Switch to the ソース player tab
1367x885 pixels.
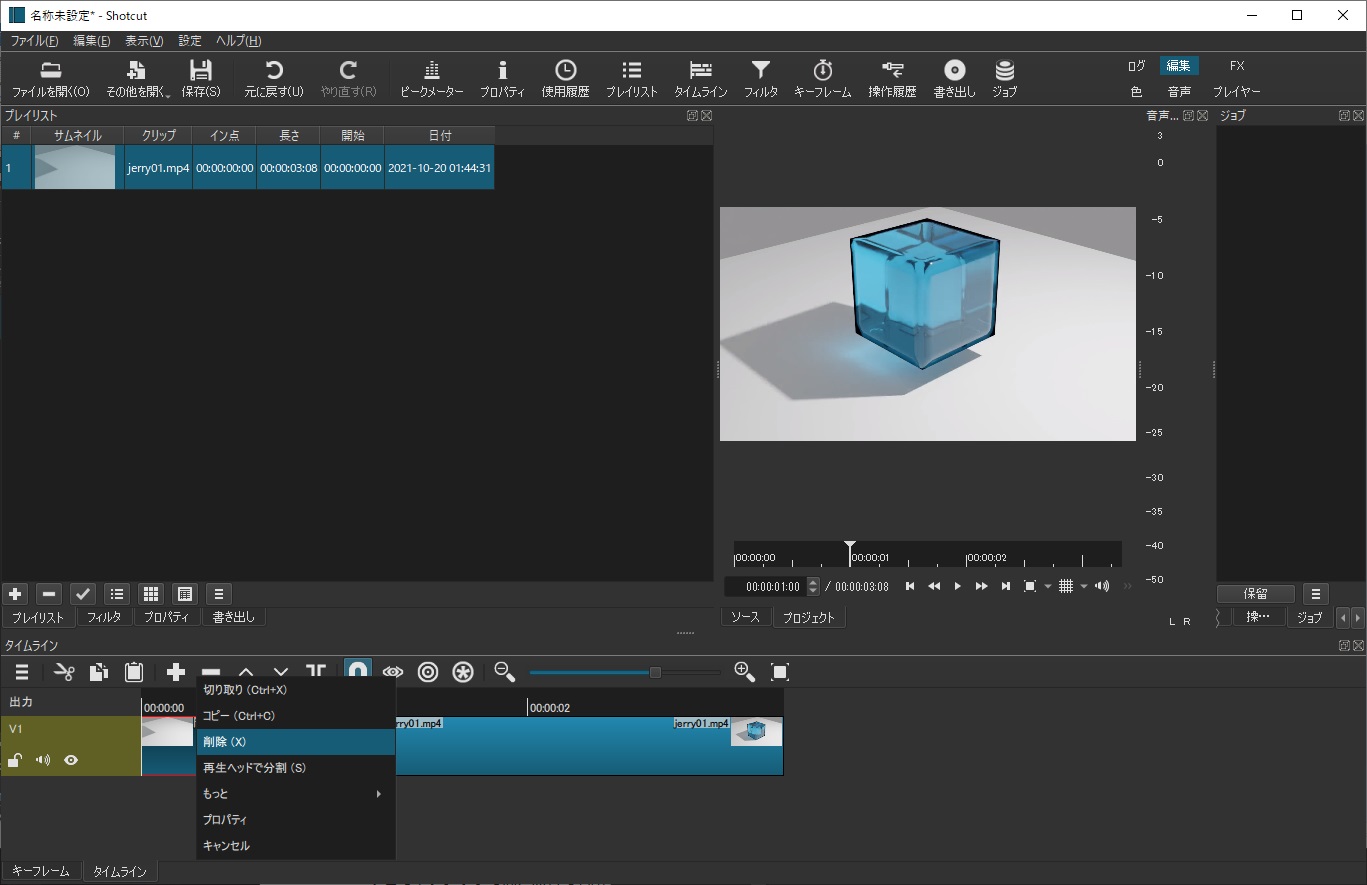coord(745,617)
